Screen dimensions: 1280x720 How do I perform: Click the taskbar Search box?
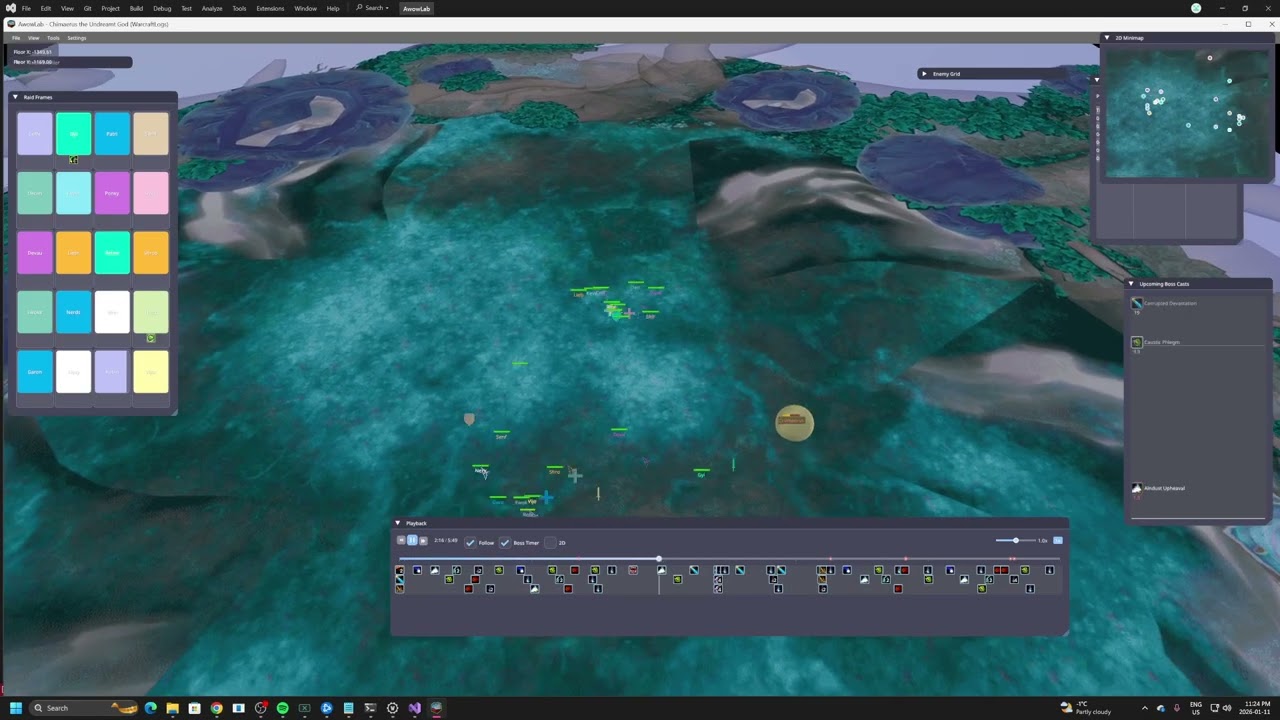pyautogui.click(x=84, y=708)
